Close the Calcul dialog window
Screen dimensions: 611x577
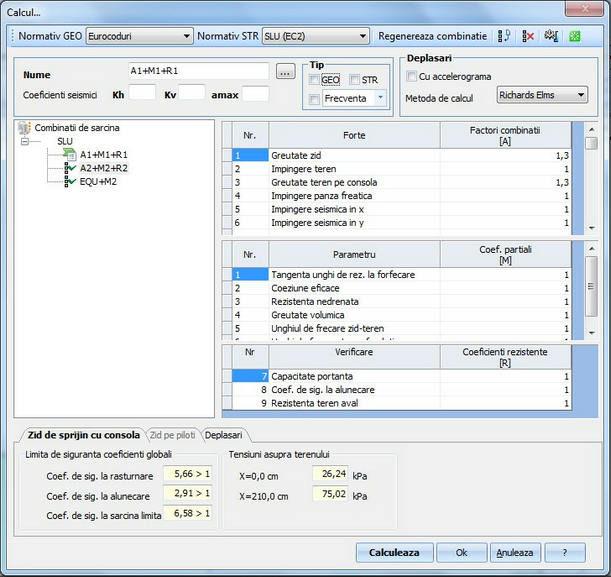pyautogui.click(x=584, y=9)
